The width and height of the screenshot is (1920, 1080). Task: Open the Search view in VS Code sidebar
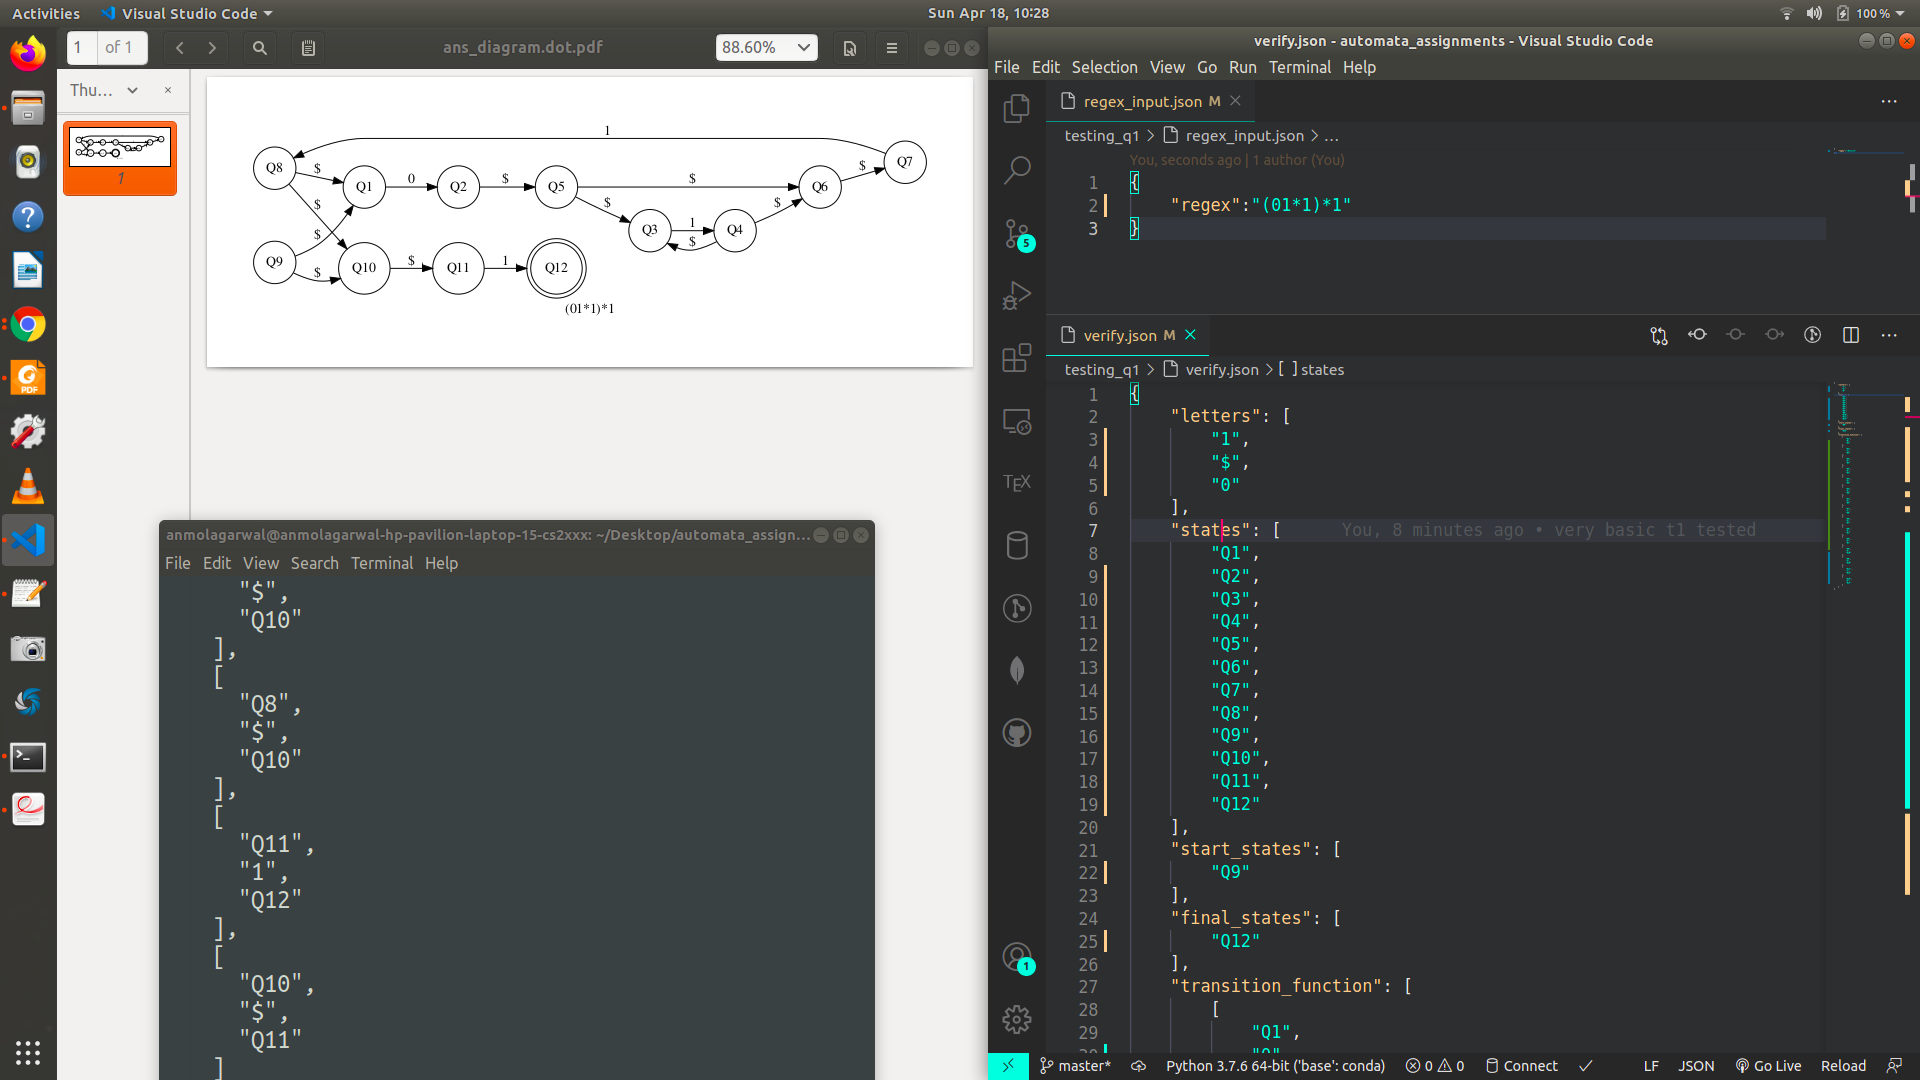(x=1017, y=170)
